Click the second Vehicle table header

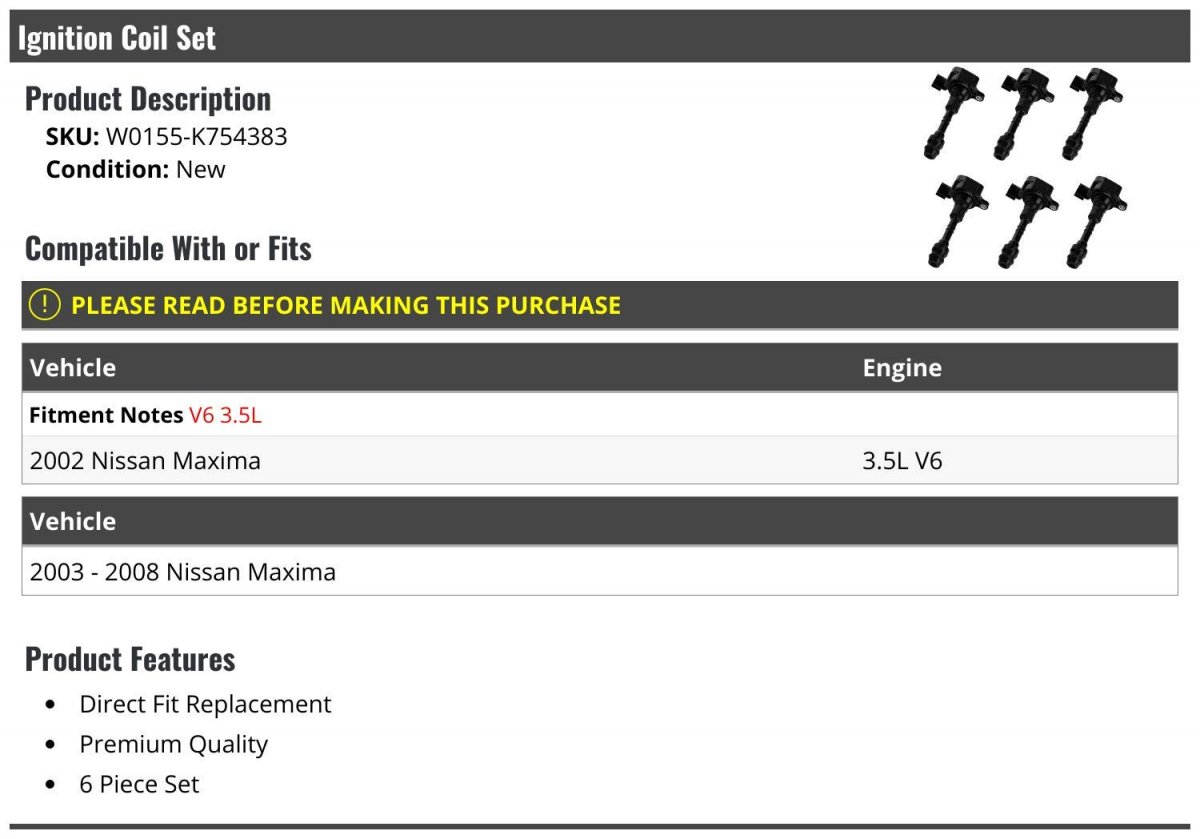pos(73,521)
